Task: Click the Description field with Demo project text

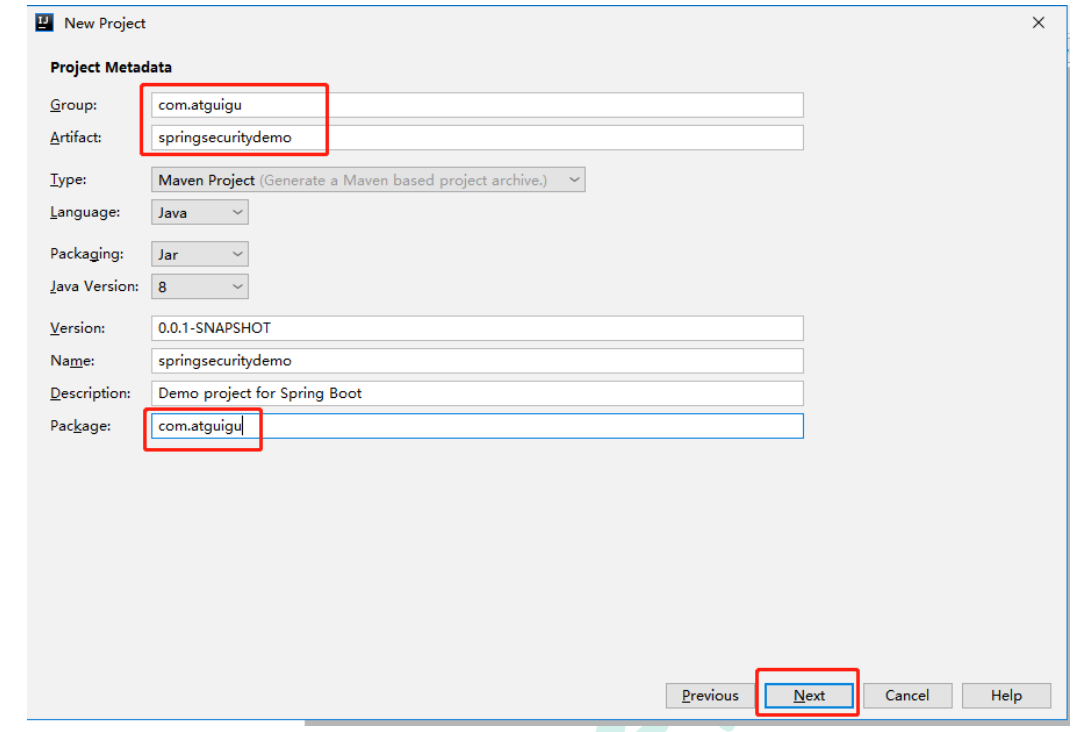Action: point(477,393)
